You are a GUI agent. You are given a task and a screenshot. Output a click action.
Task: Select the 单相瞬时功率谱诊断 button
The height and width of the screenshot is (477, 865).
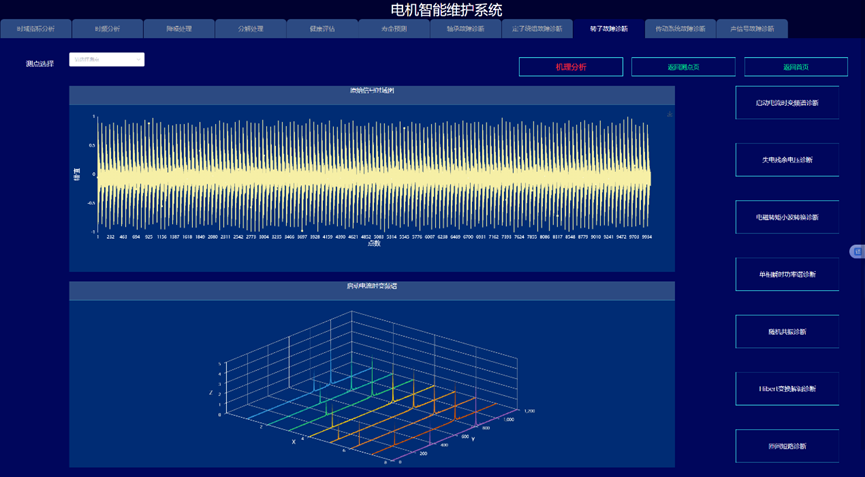click(789, 274)
